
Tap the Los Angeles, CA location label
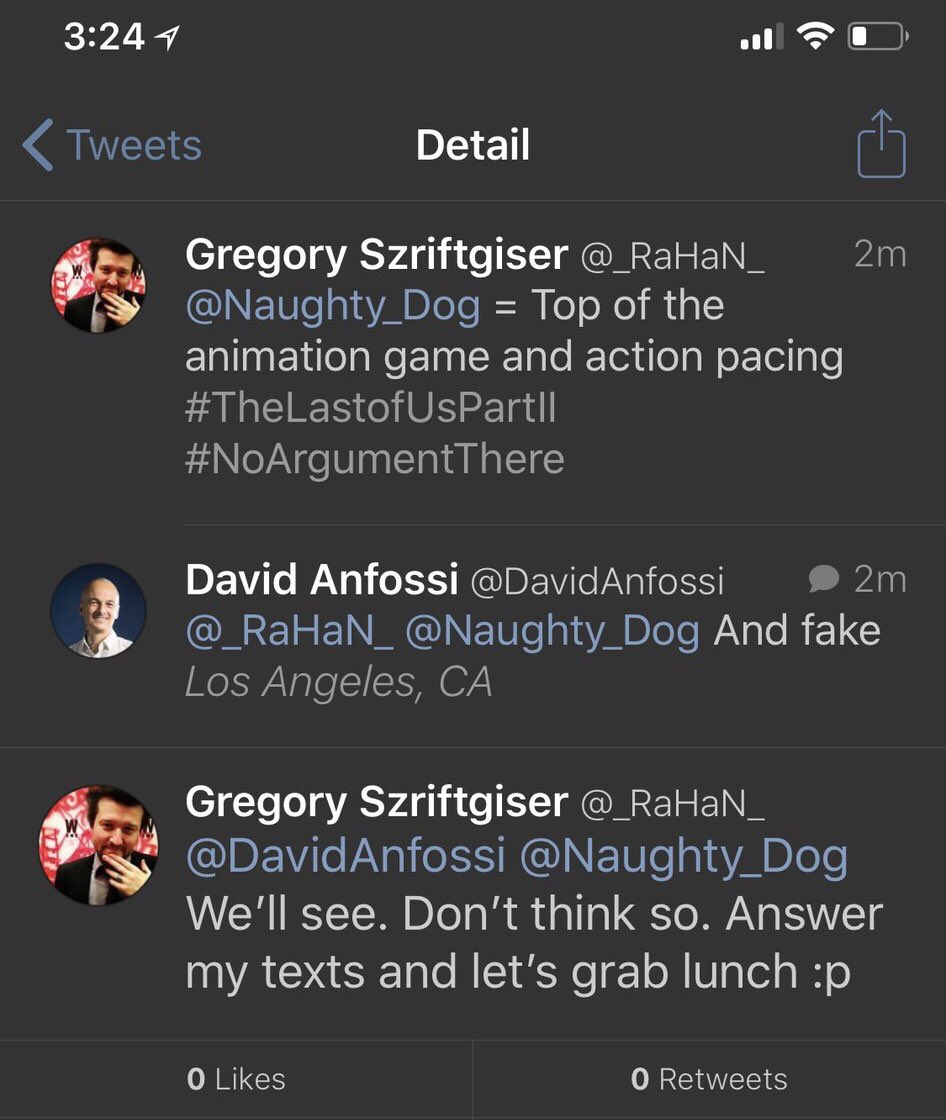pos(339,681)
